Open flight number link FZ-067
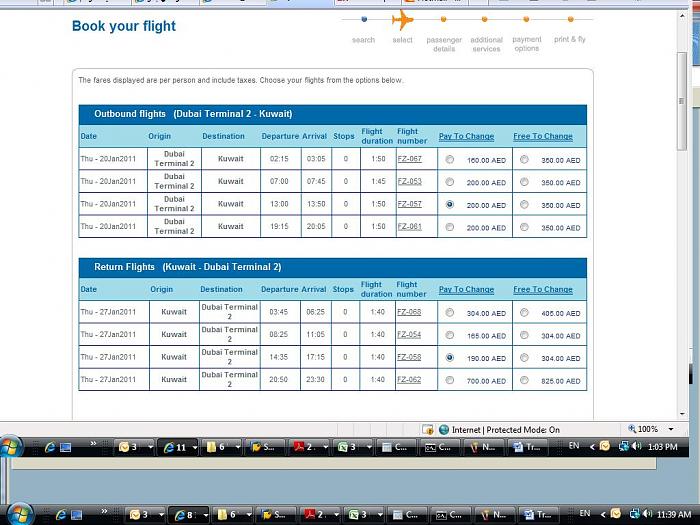The height and width of the screenshot is (525, 700). pos(409,158)
